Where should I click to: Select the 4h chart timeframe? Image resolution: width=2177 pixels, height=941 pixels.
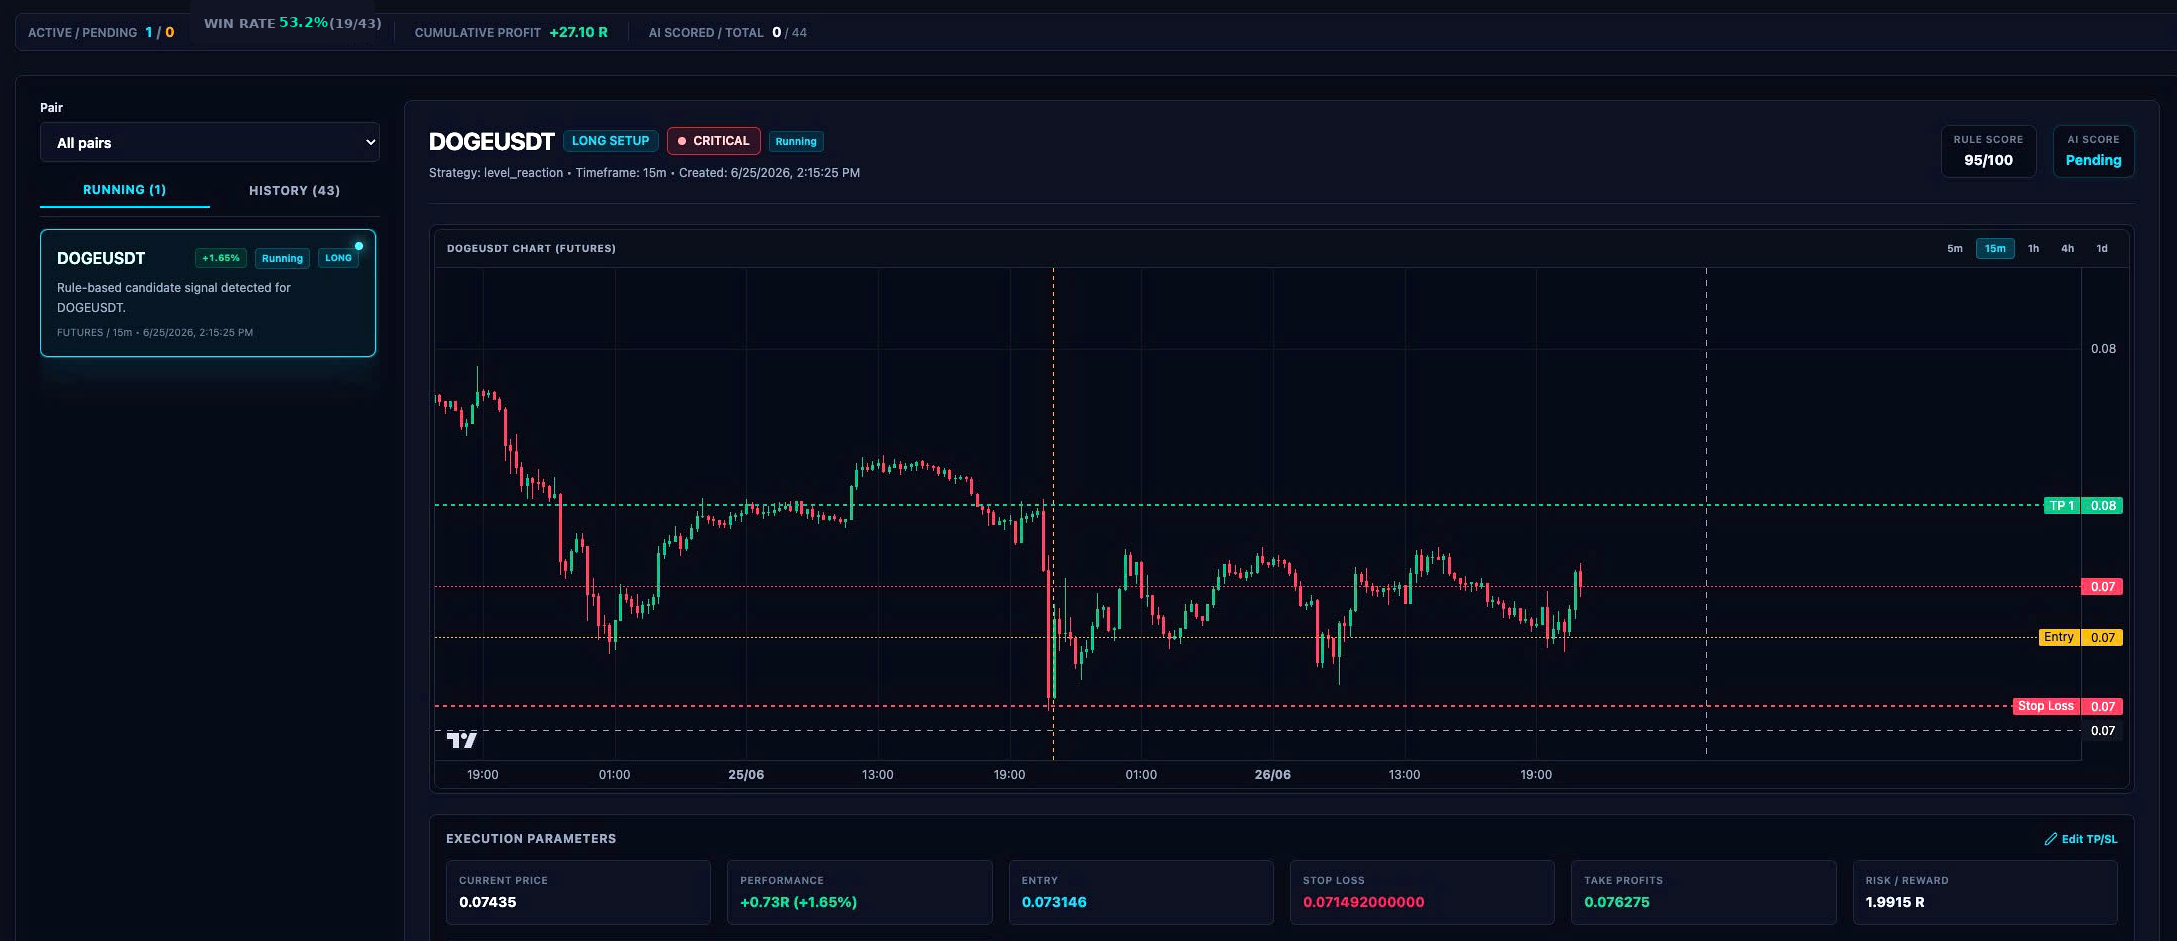[x=2067, y=249]
